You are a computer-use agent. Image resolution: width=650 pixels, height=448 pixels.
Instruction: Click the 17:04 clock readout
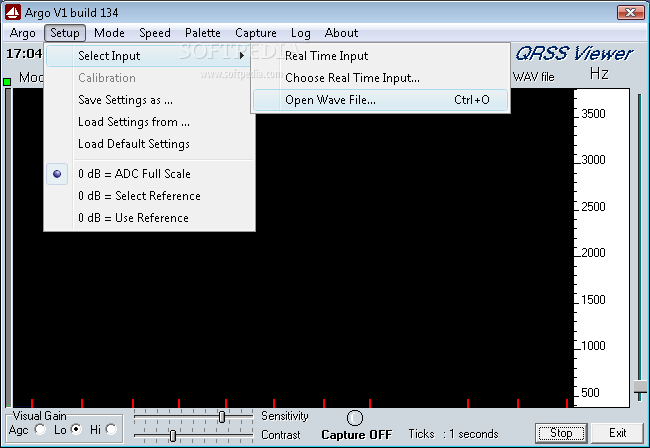click(x=24, y=54)
